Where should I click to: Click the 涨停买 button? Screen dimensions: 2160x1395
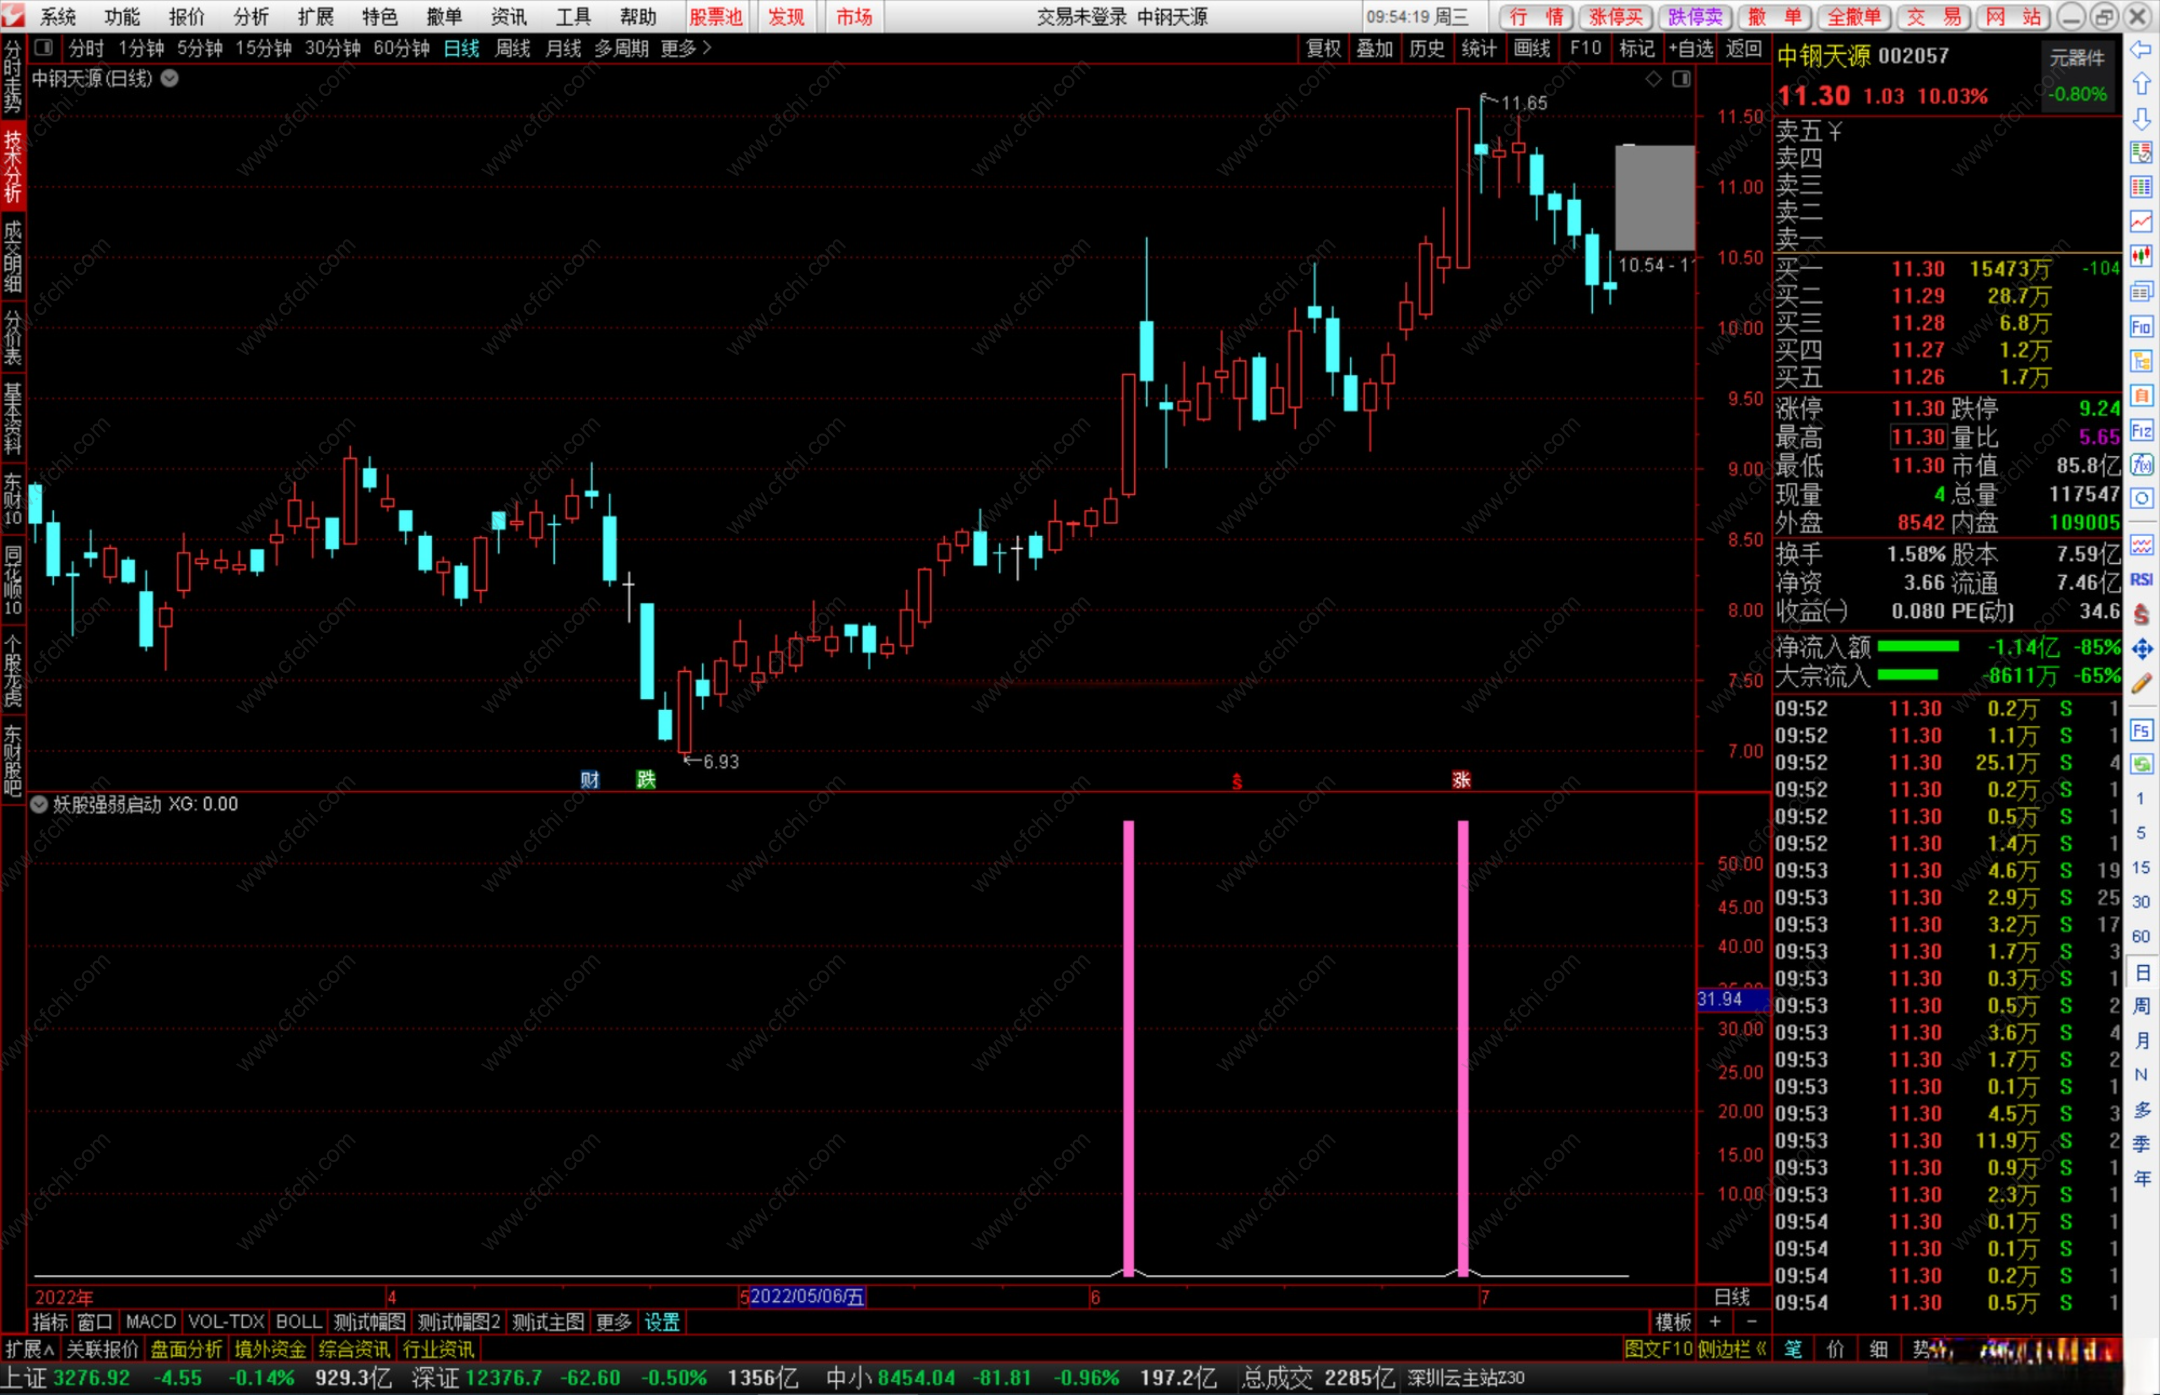point(1615,16)
